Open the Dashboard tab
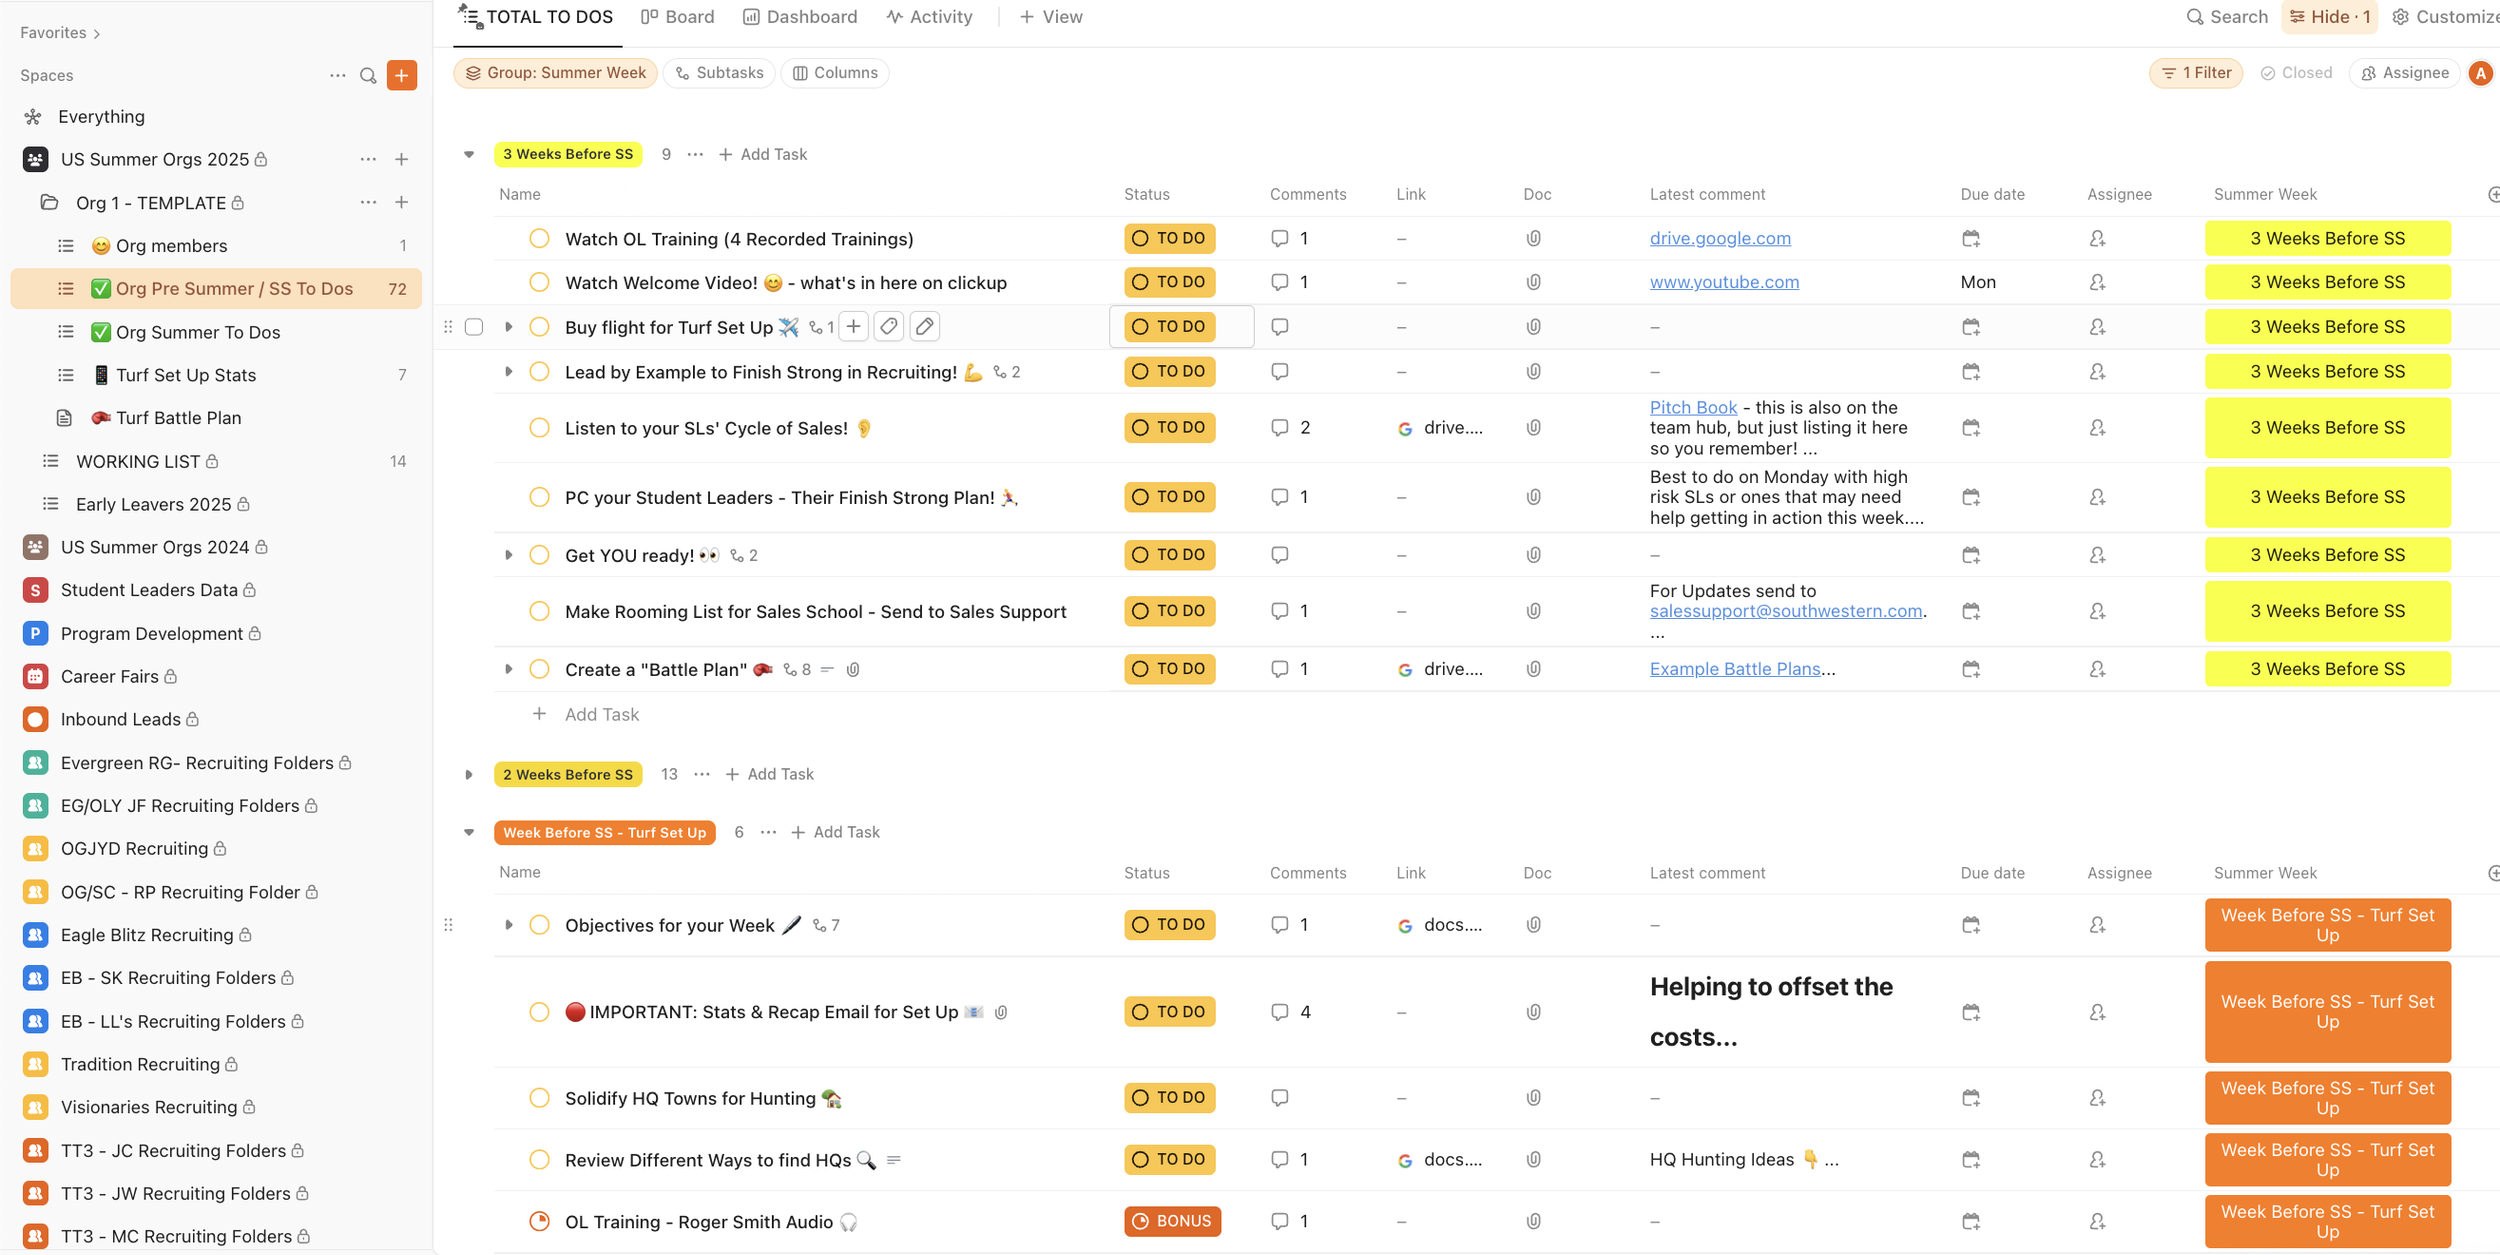2500x1255 pixels. [800, 17]
